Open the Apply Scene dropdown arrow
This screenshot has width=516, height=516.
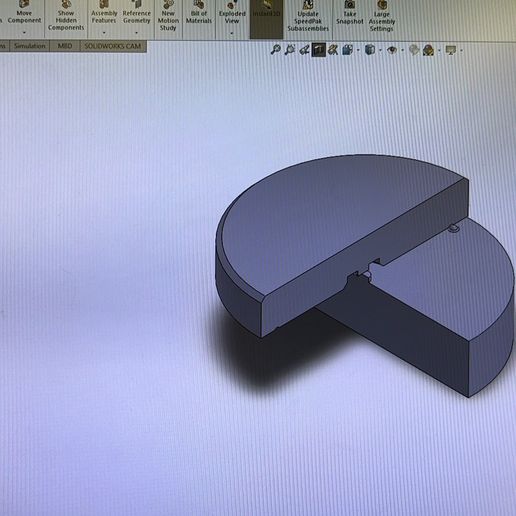click(x=439, y=50)
